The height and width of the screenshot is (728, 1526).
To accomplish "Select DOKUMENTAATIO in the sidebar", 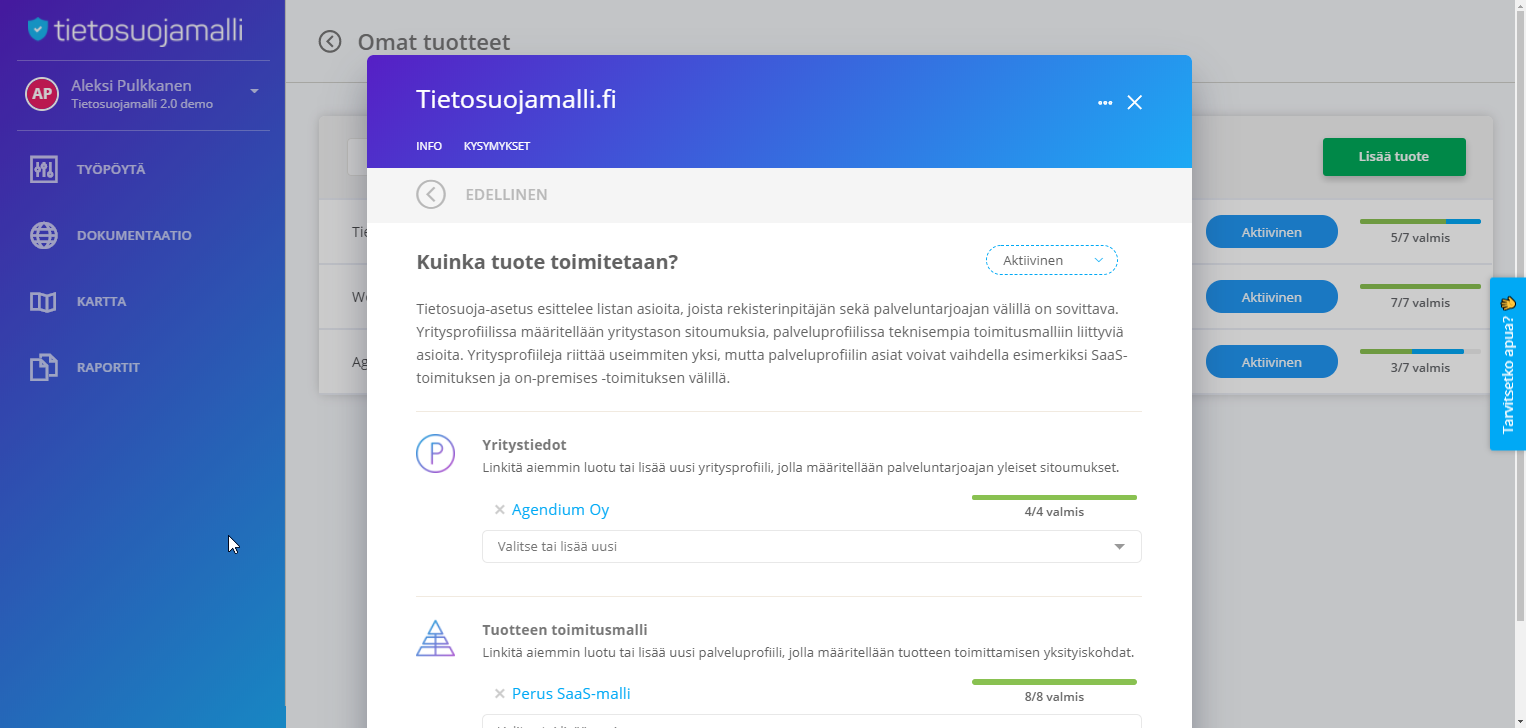I will pos(134,236).
